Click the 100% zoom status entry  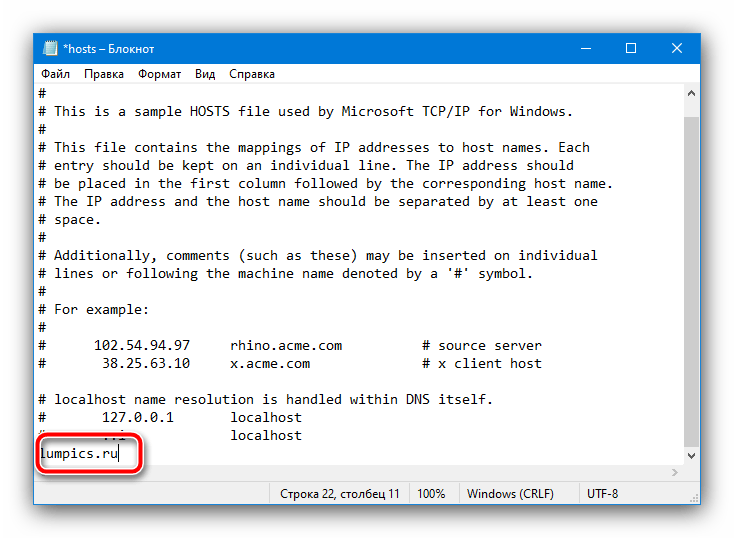coord(431,494)
